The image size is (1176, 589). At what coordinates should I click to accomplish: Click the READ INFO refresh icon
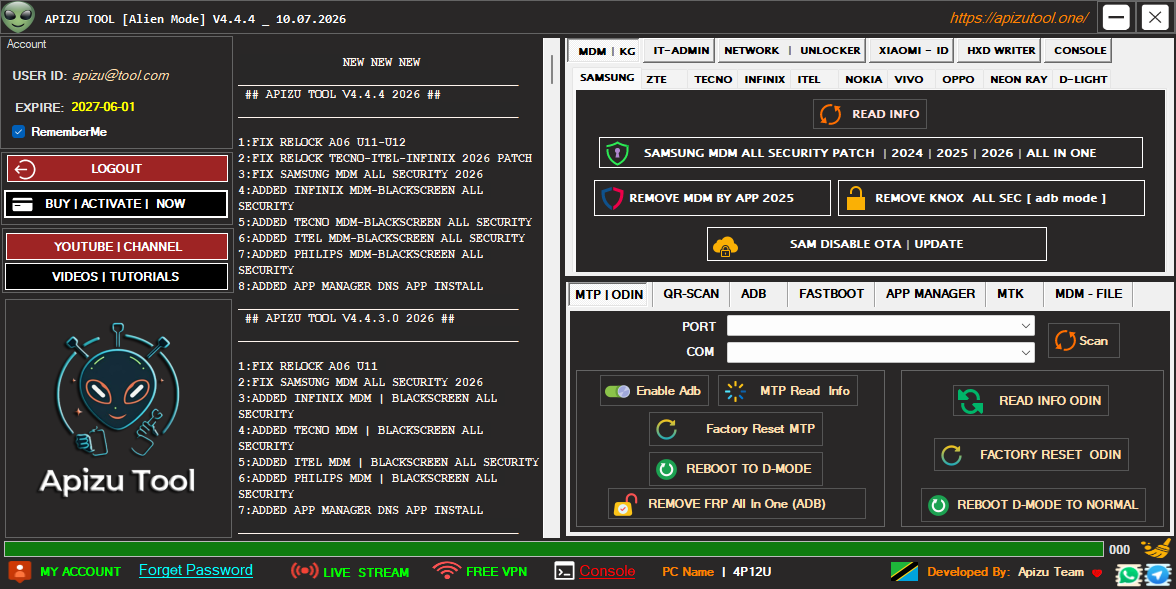click(x=830, y=114)
